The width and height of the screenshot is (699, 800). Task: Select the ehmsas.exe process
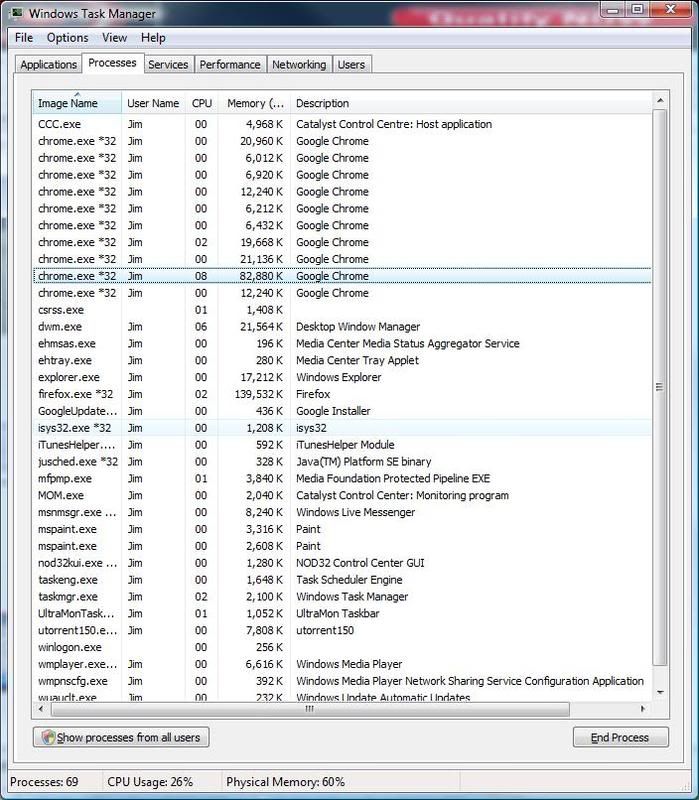[x=342, y=343]
